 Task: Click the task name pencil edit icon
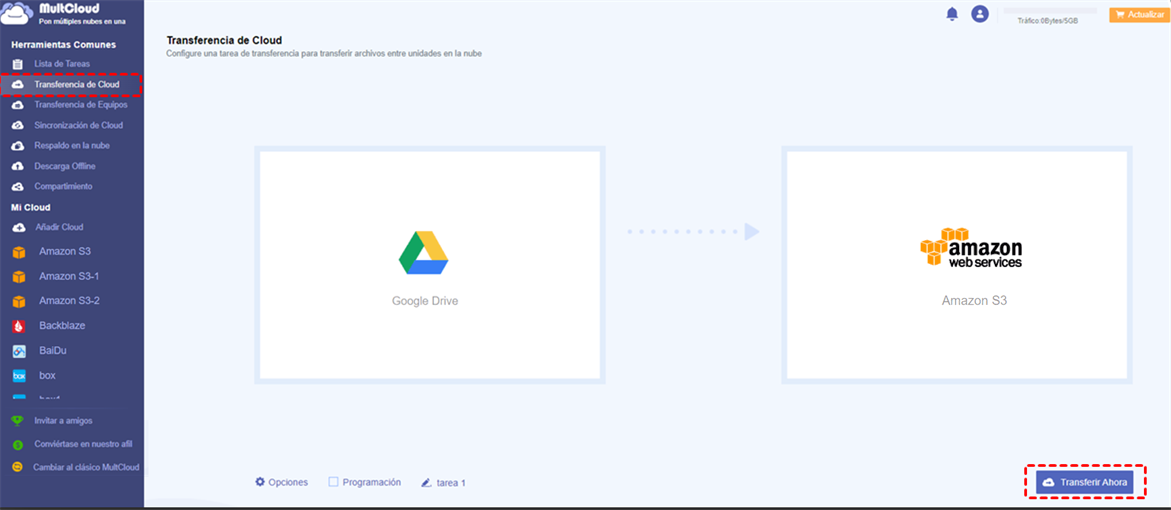[x=426, y=483]
